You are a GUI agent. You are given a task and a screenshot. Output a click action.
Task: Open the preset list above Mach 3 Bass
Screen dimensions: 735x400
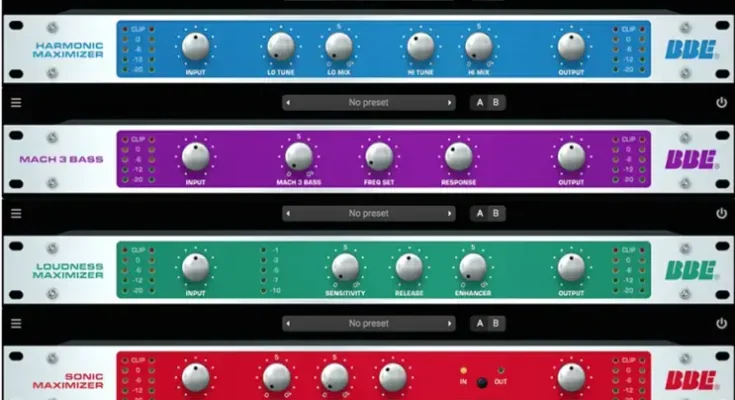pos(368,102)
